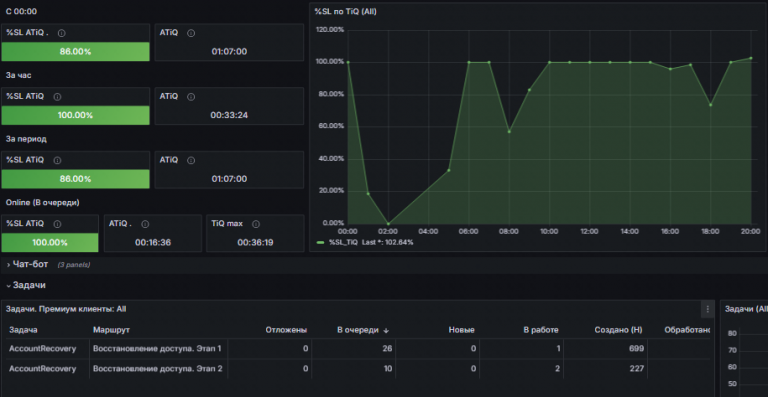768x397 pixels.
Task: Open the %SL по TiQ (All) panel title
Action: [345, 11]
